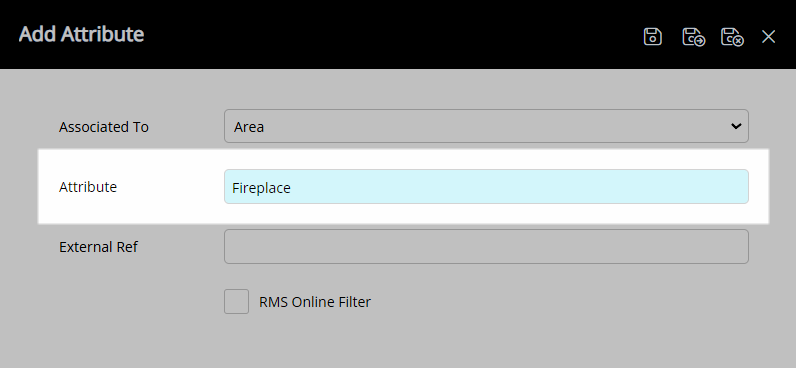Open the Associated To dropdown

pos(486,126)
